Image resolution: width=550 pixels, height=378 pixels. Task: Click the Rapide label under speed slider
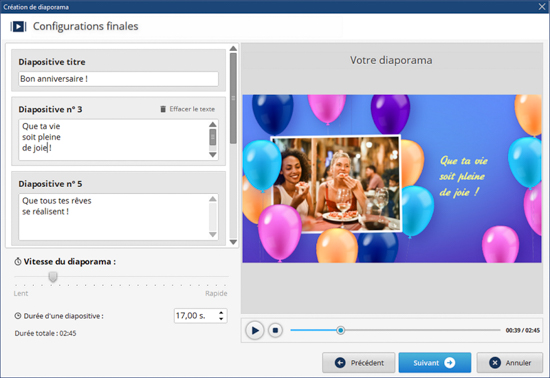pos(216,293)
